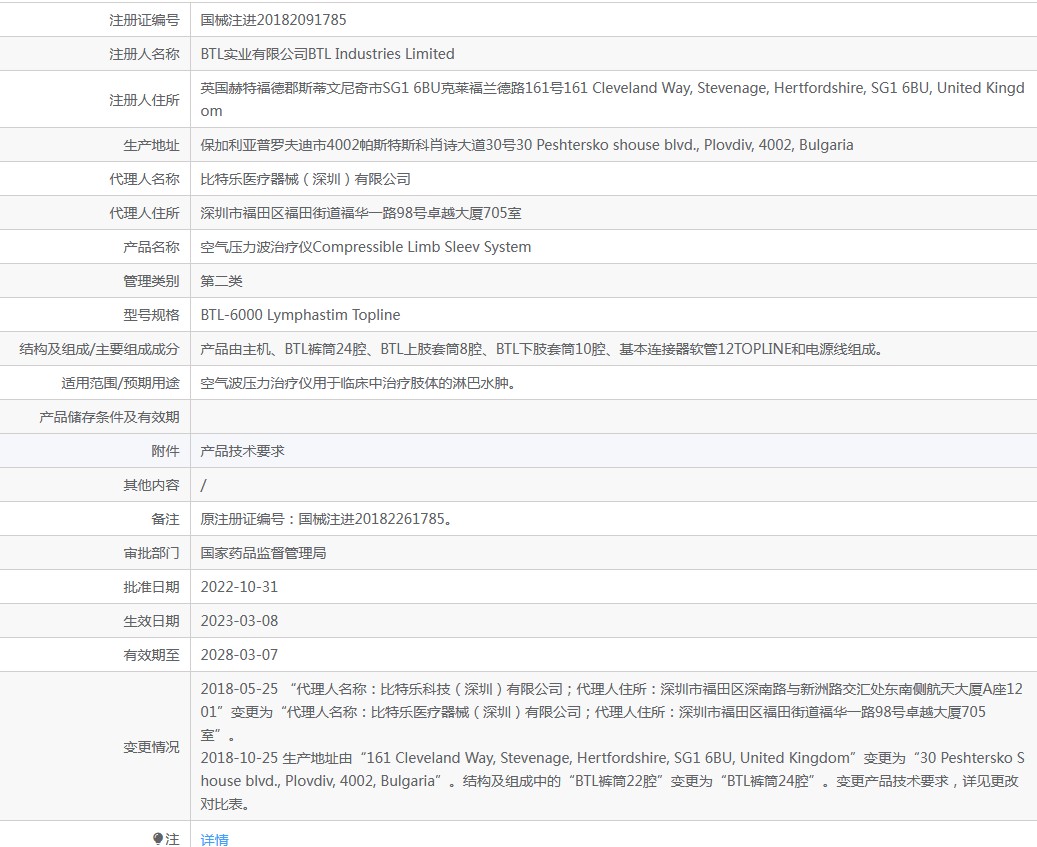Screen dimensions: 1037x847
Task: Click approving department 国家药品监督管理局
Action: point(263,553)
